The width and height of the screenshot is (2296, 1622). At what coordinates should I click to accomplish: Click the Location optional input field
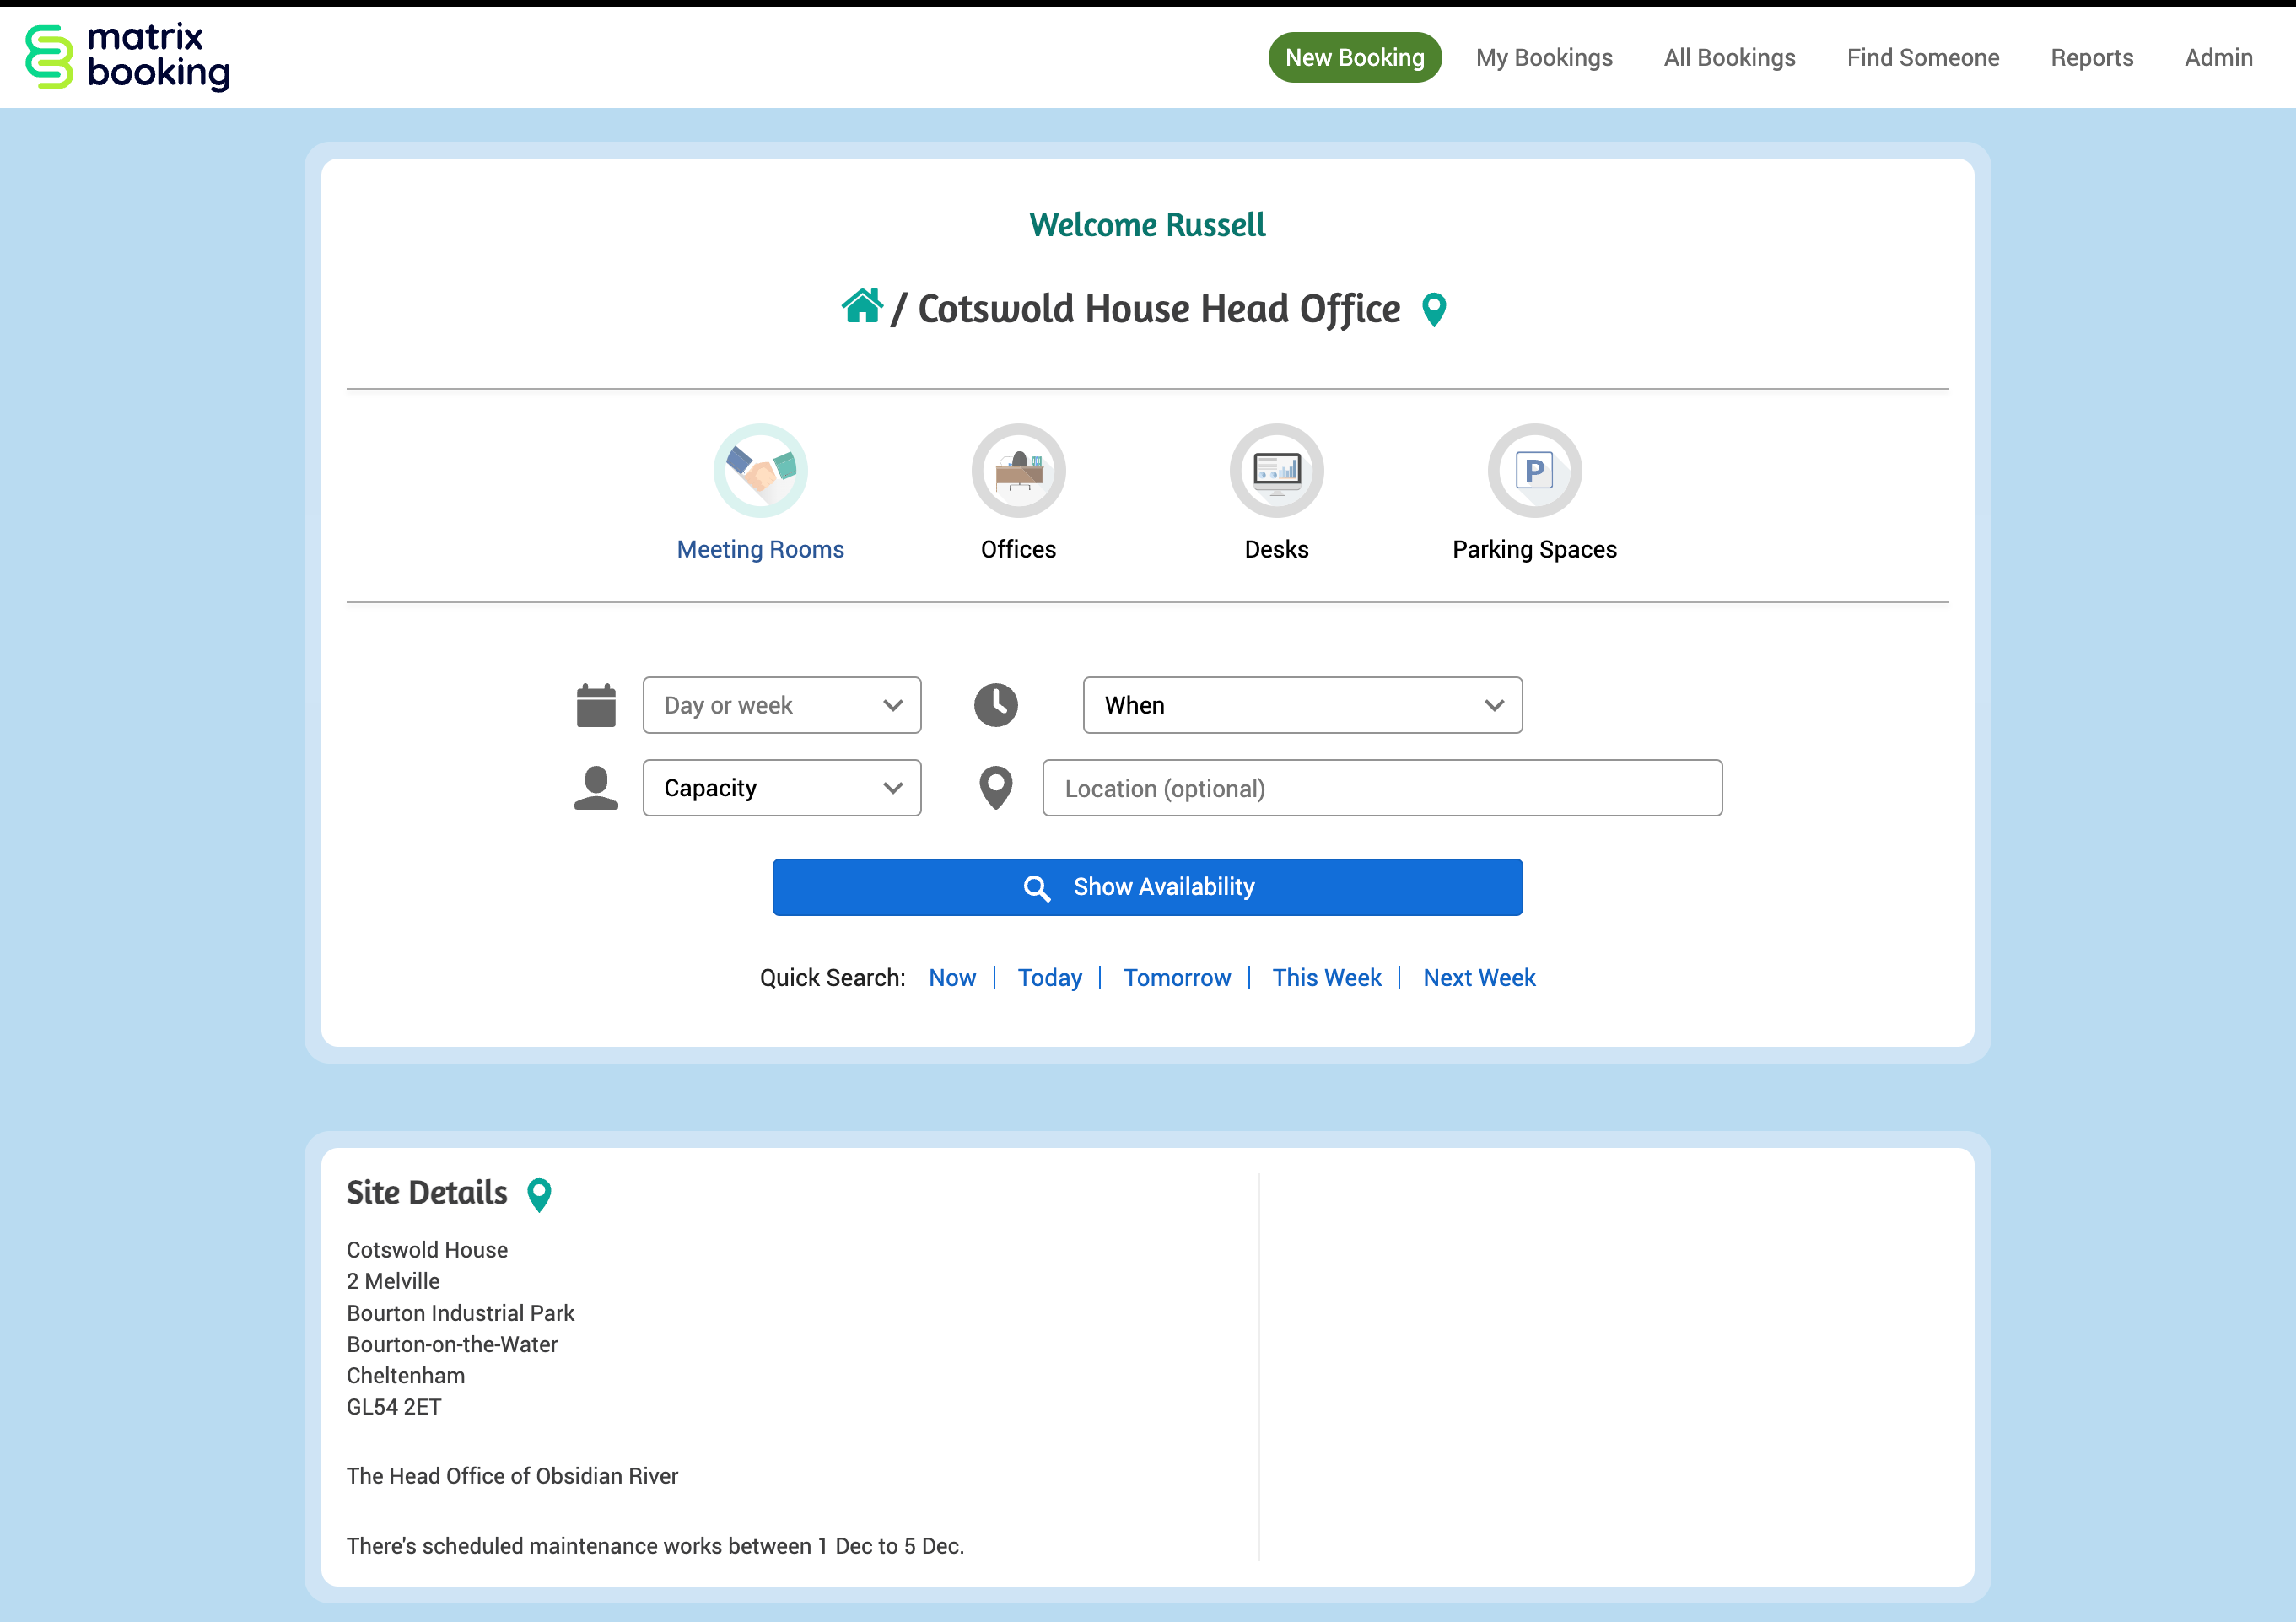[x=1382, y=788]
